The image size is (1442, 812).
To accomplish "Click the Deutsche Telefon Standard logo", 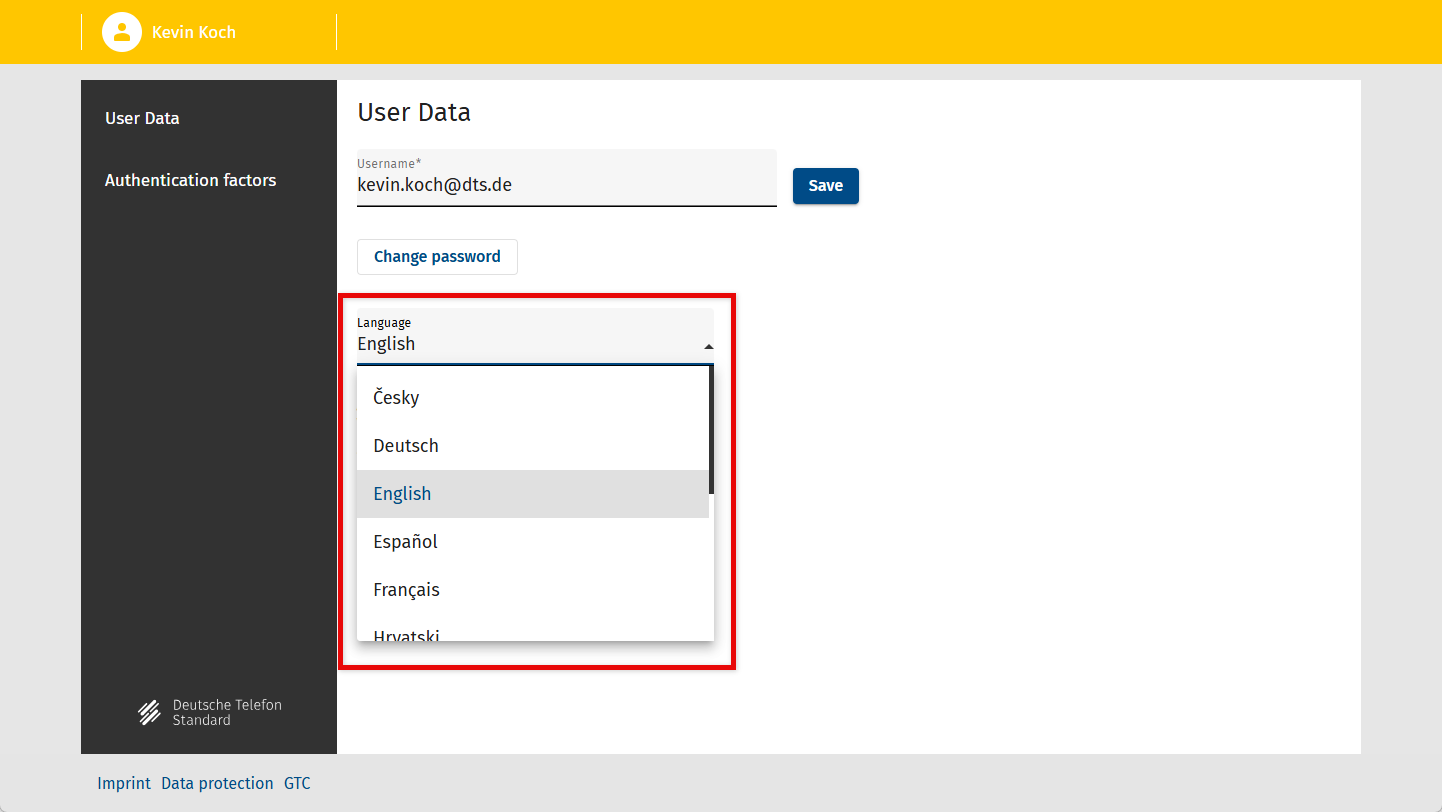I will tap(210, 712).
